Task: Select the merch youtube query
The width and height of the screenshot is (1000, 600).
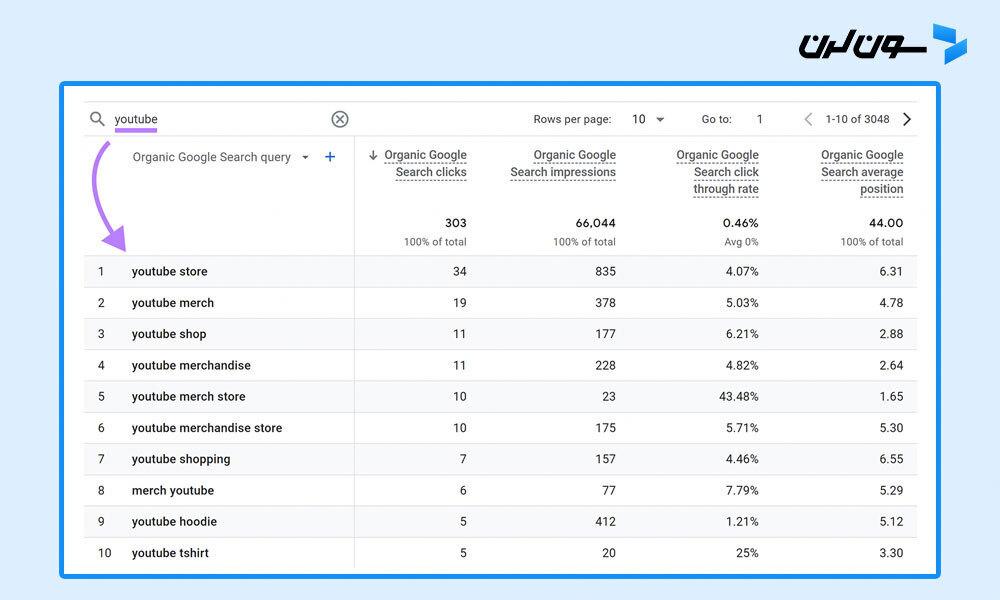Action: pos(173,490)
